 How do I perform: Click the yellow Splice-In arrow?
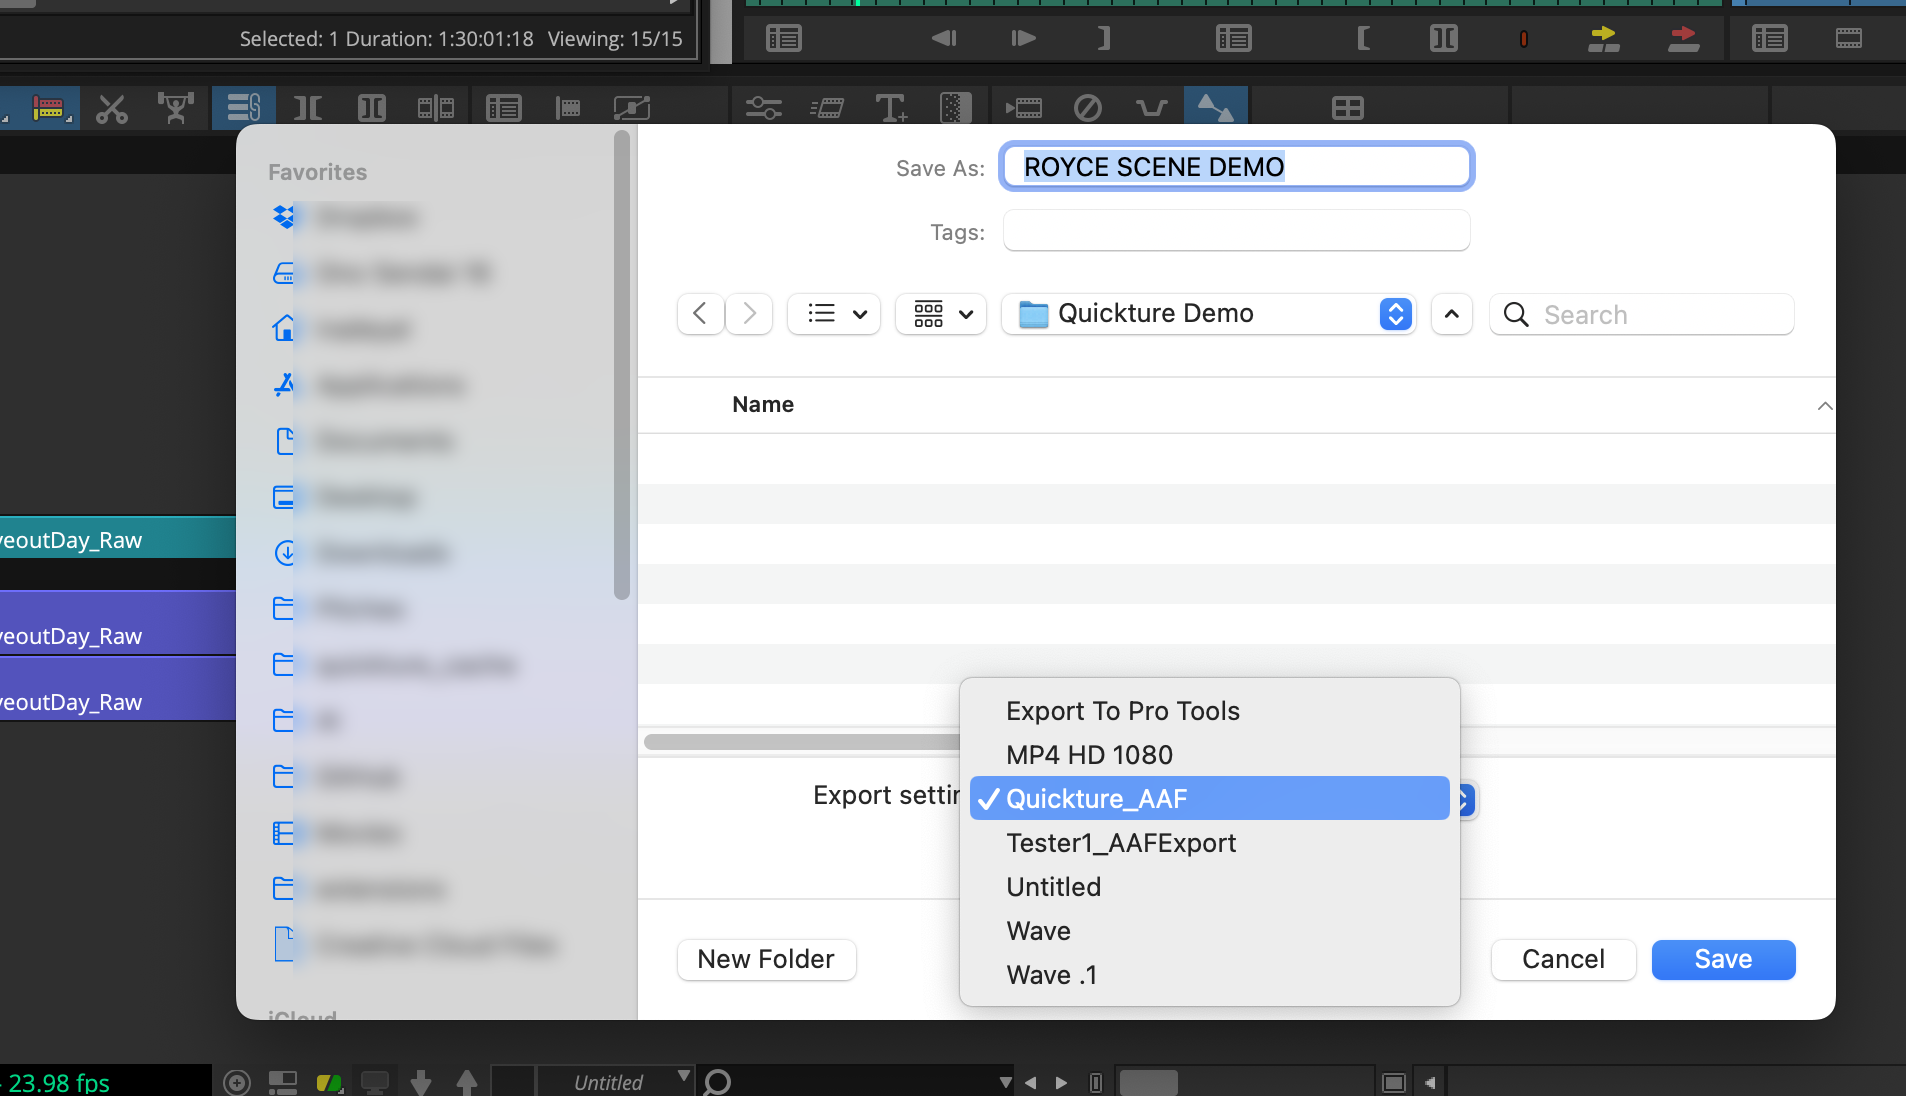click(x=1603, y=38)
